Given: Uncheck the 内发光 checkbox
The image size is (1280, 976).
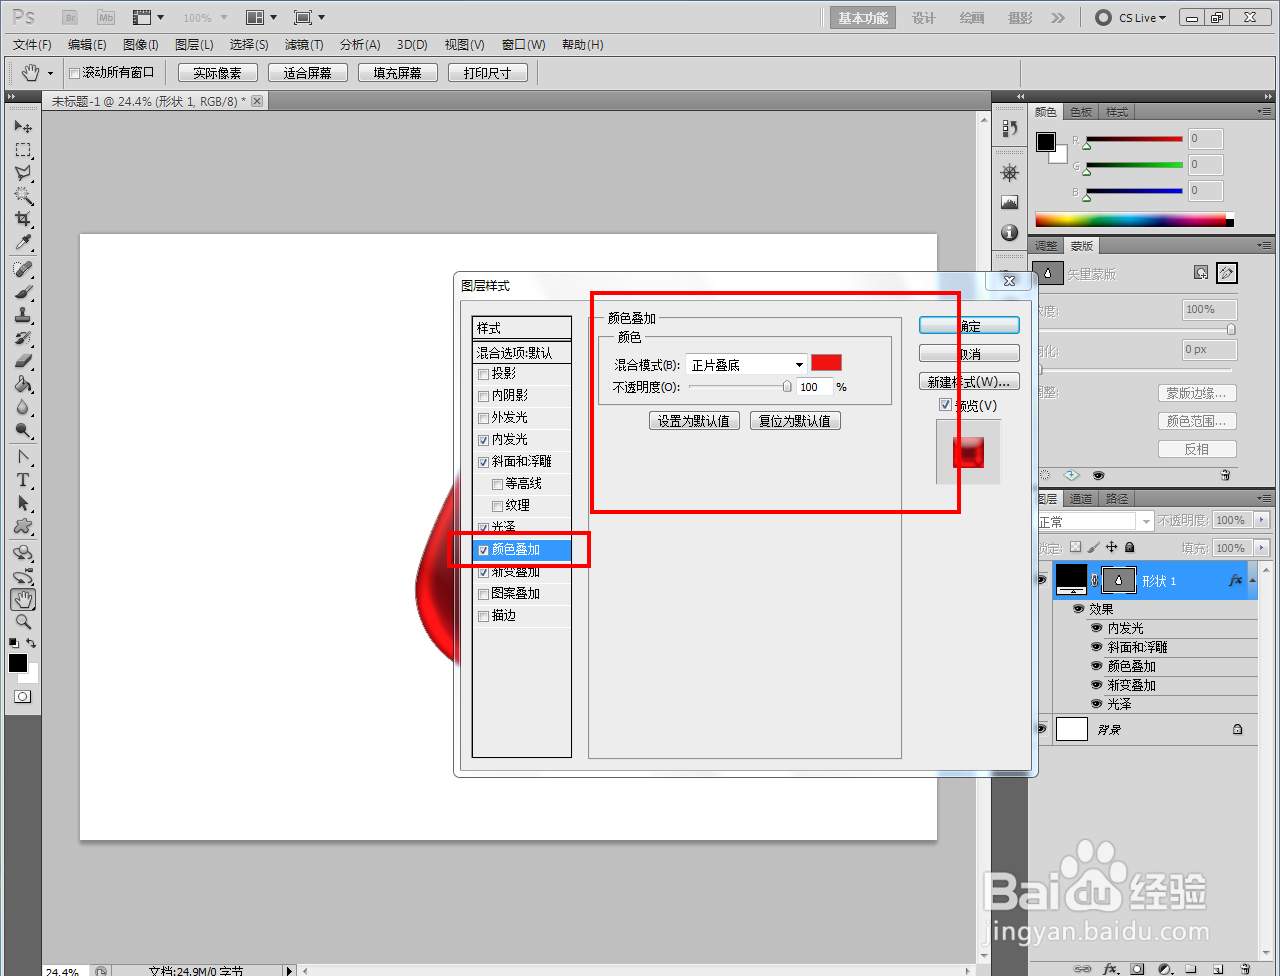Looking at the screenshot, I should tap(484, 440).
